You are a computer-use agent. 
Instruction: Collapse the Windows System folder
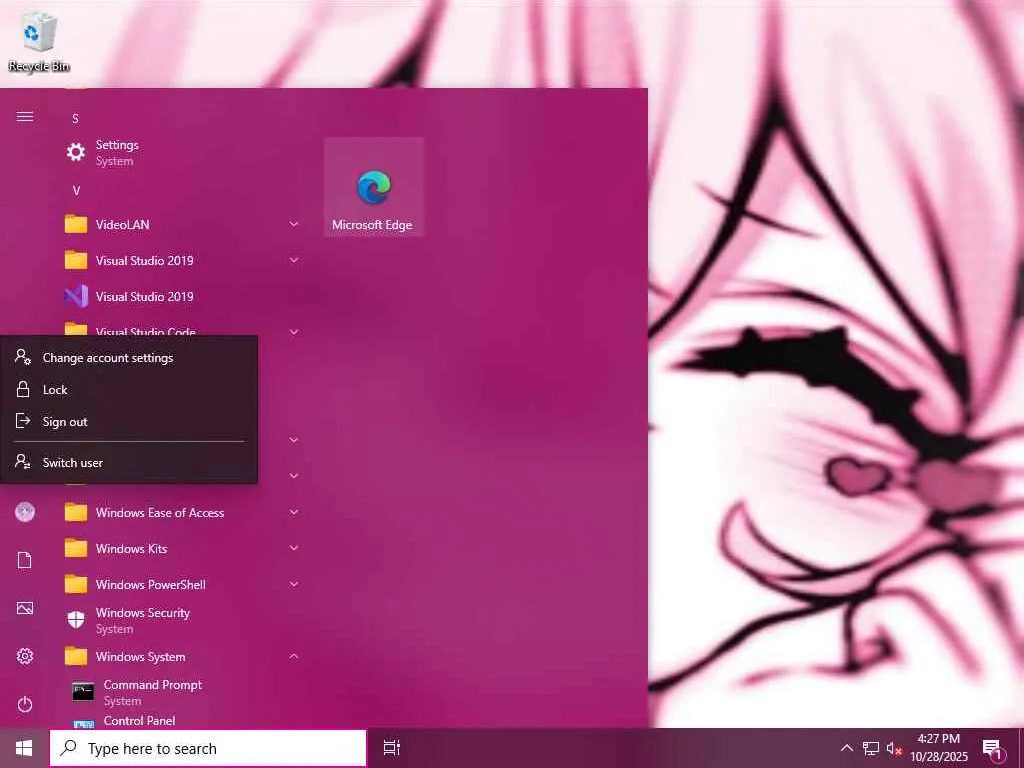pos(182,656)
